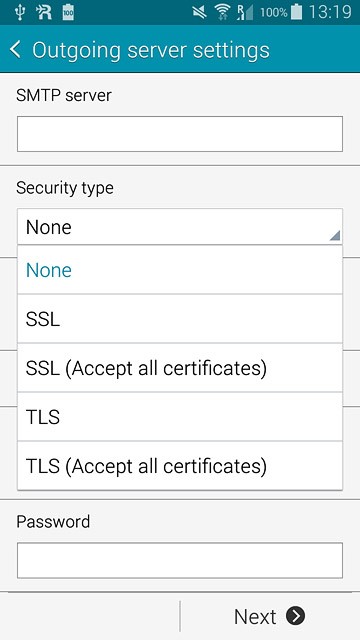Pick TLS (Accept all certificates) option

point(180,466)
